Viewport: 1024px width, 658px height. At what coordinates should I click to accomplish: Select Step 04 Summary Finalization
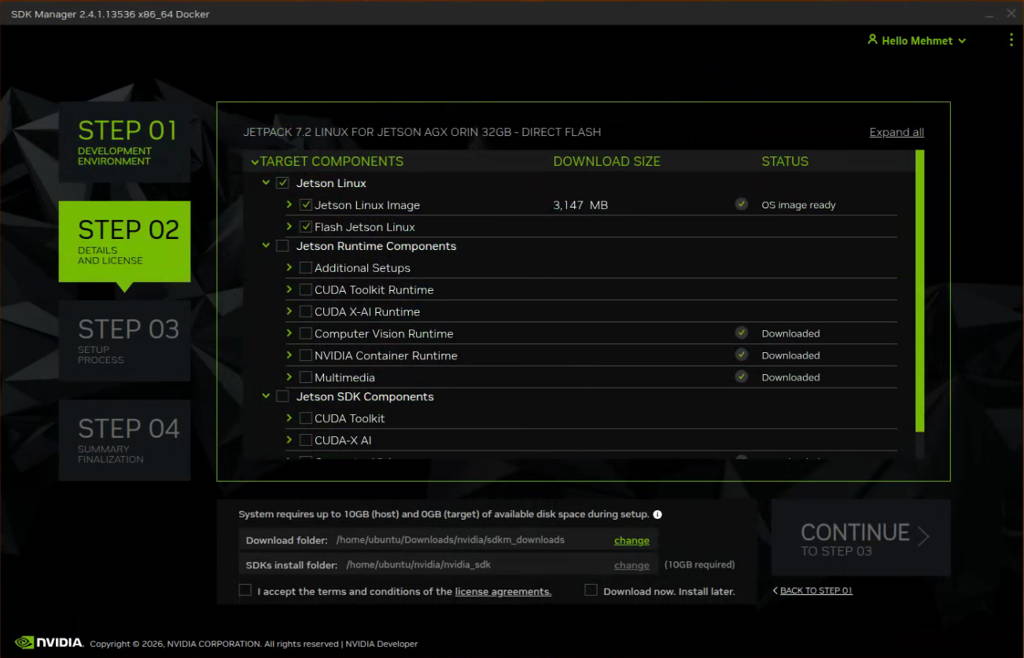pos(125,440)
